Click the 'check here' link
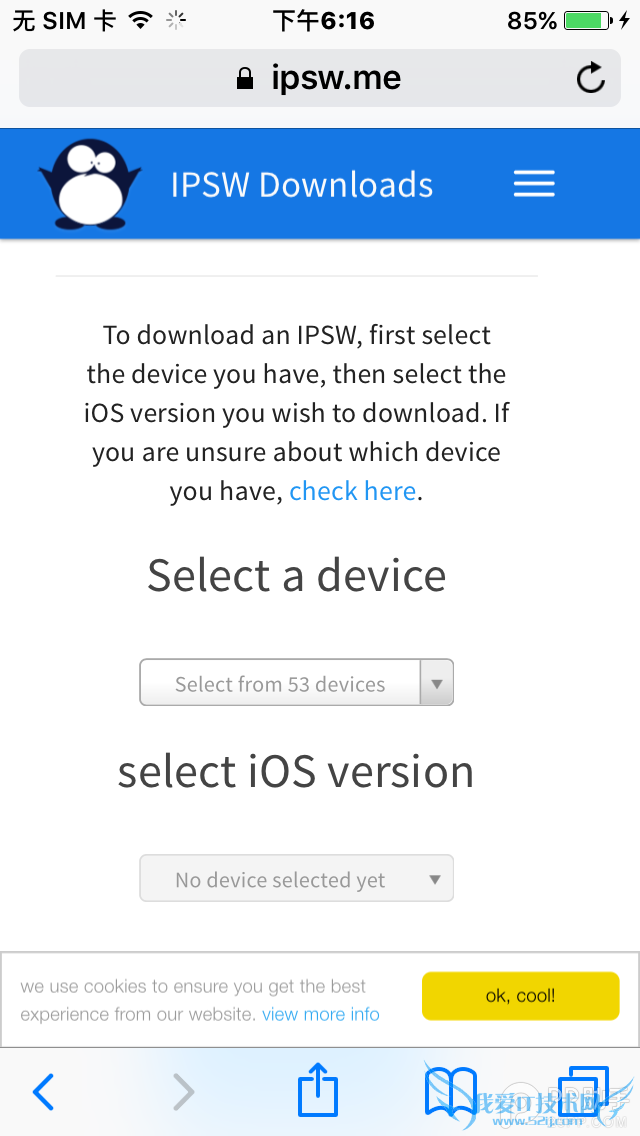640x1136 pixels. pyautogui.click(x=352, y=491)
